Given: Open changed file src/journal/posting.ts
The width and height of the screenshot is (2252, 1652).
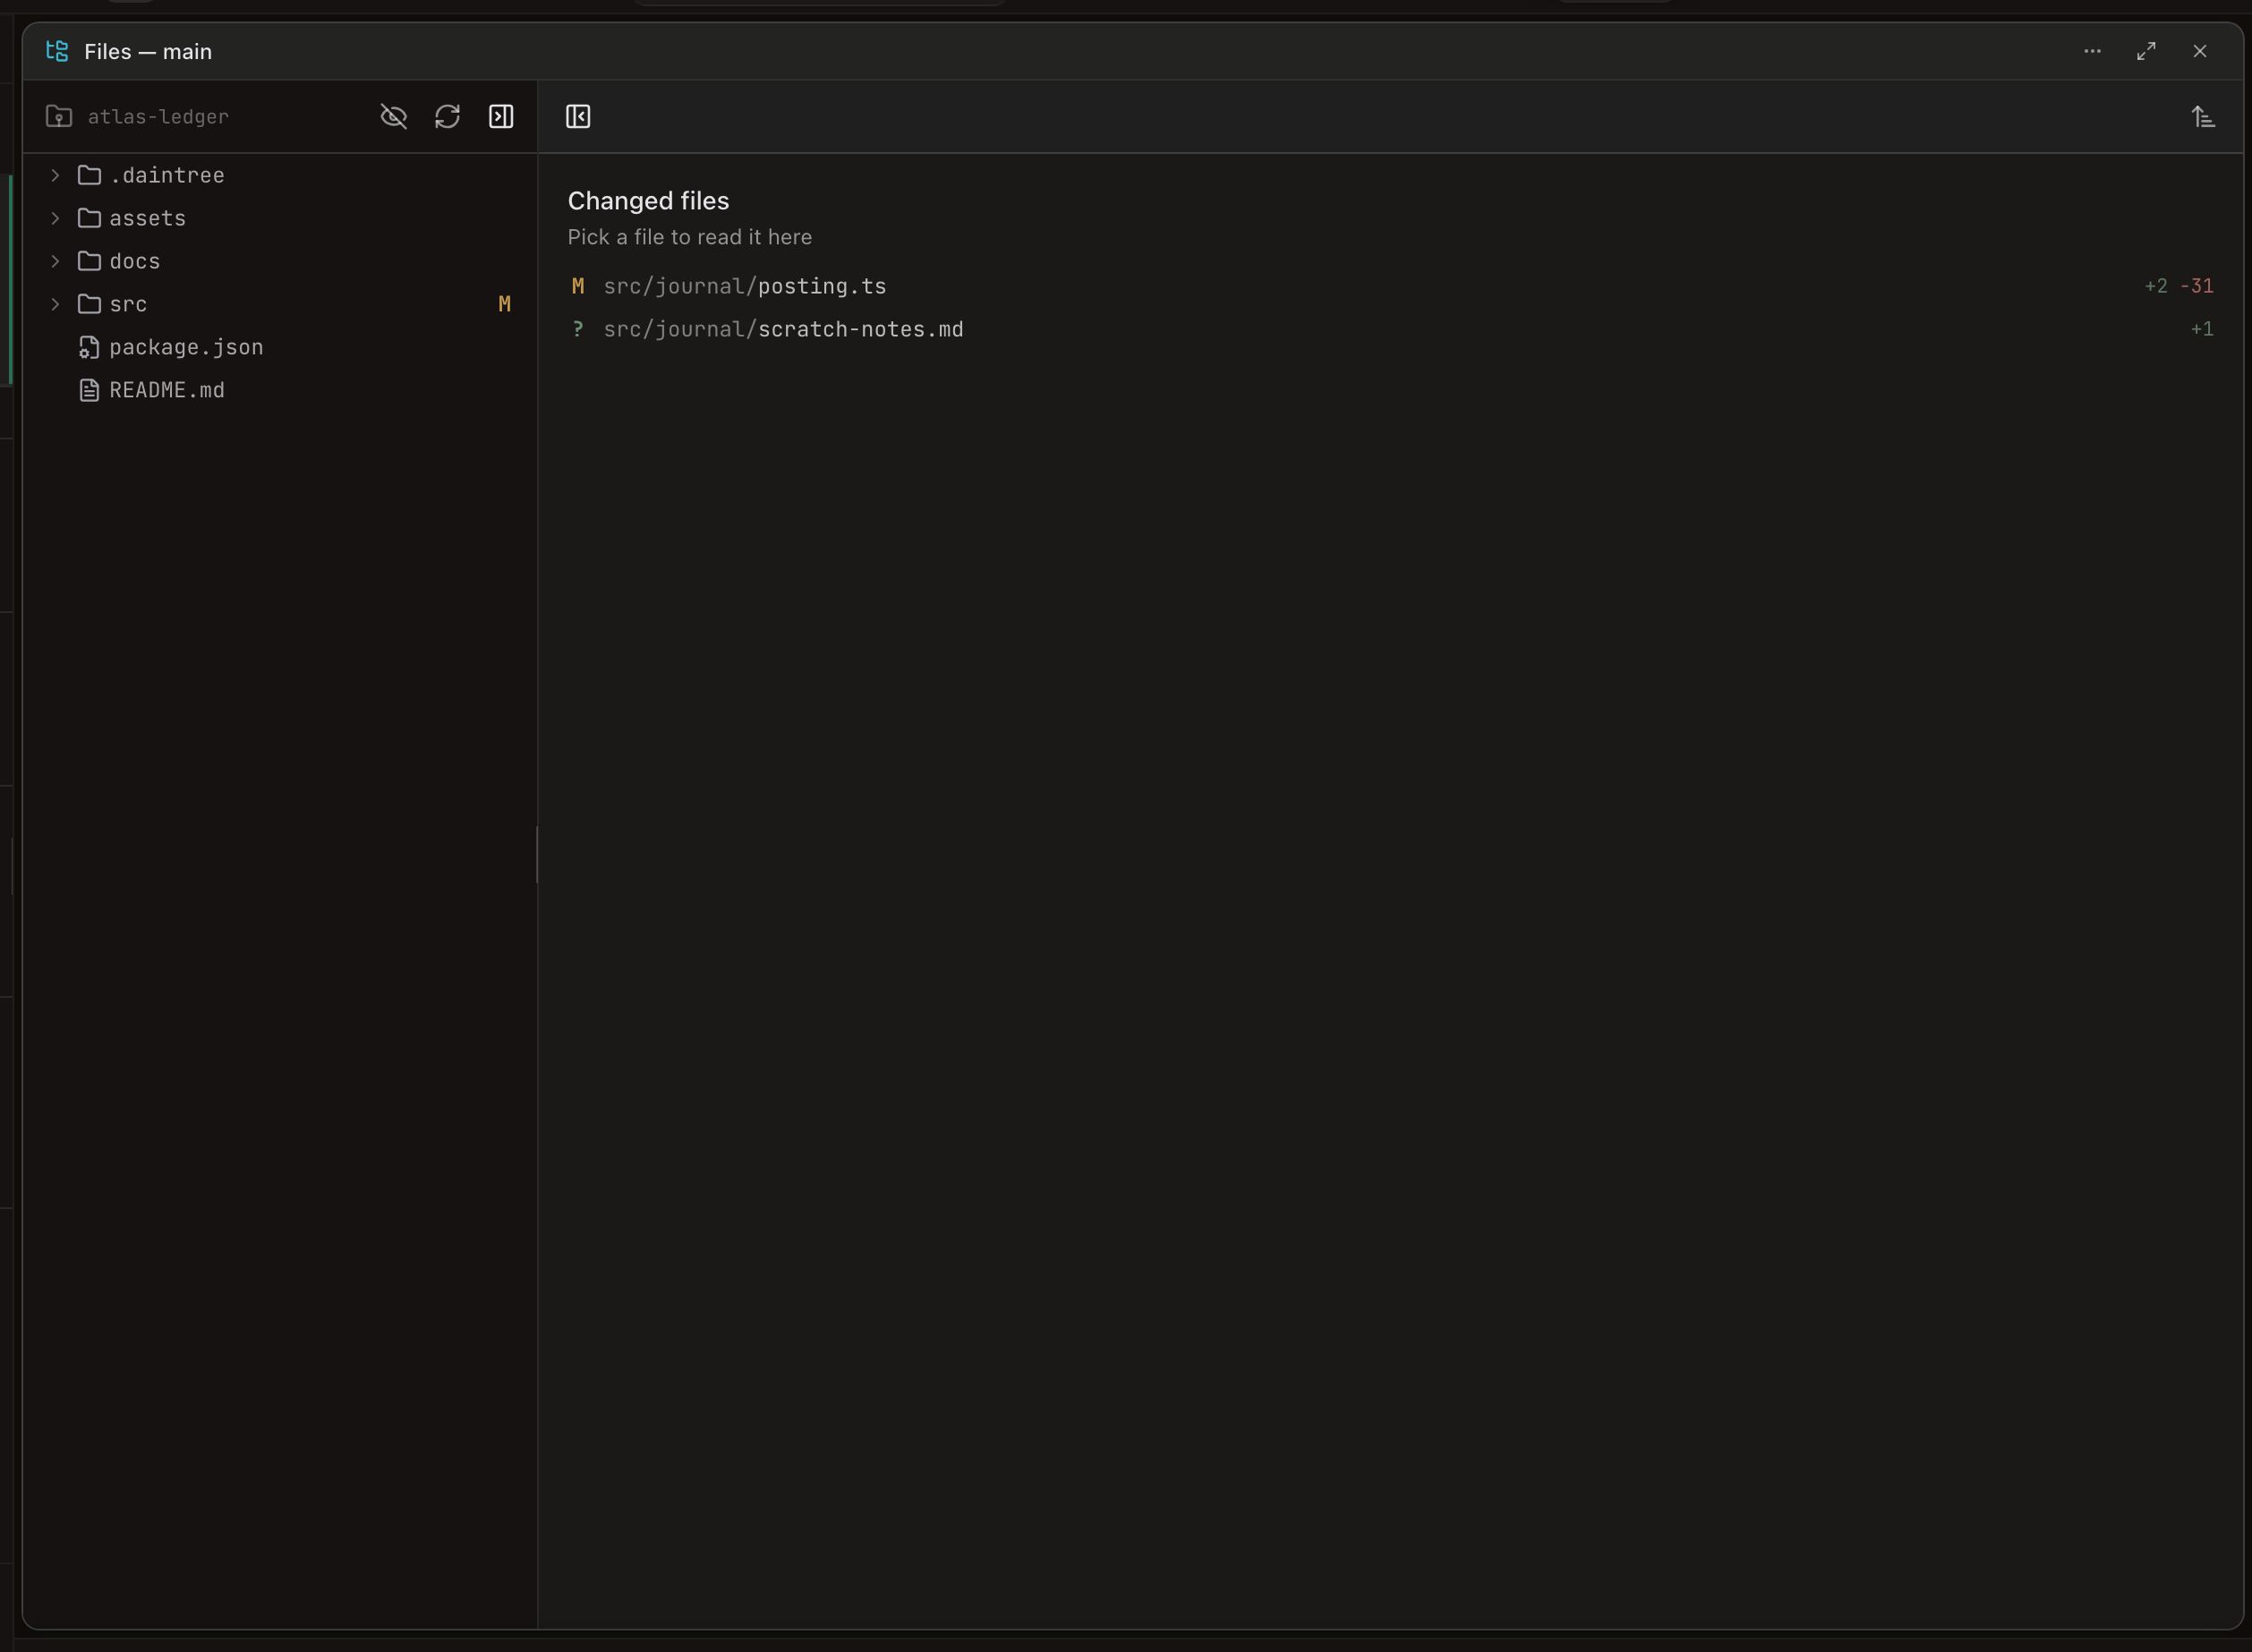Looking at the screenshot, I should (x=1390, y=286).
